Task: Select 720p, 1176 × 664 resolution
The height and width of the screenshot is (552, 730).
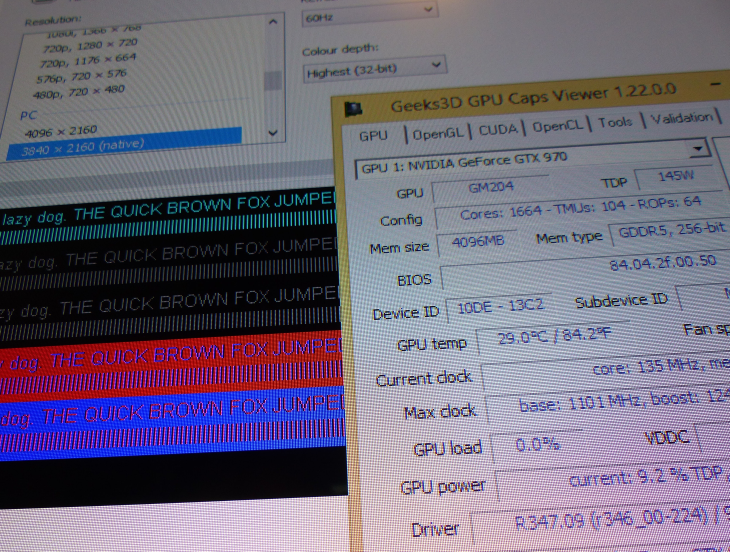Action: click(87, 60)
